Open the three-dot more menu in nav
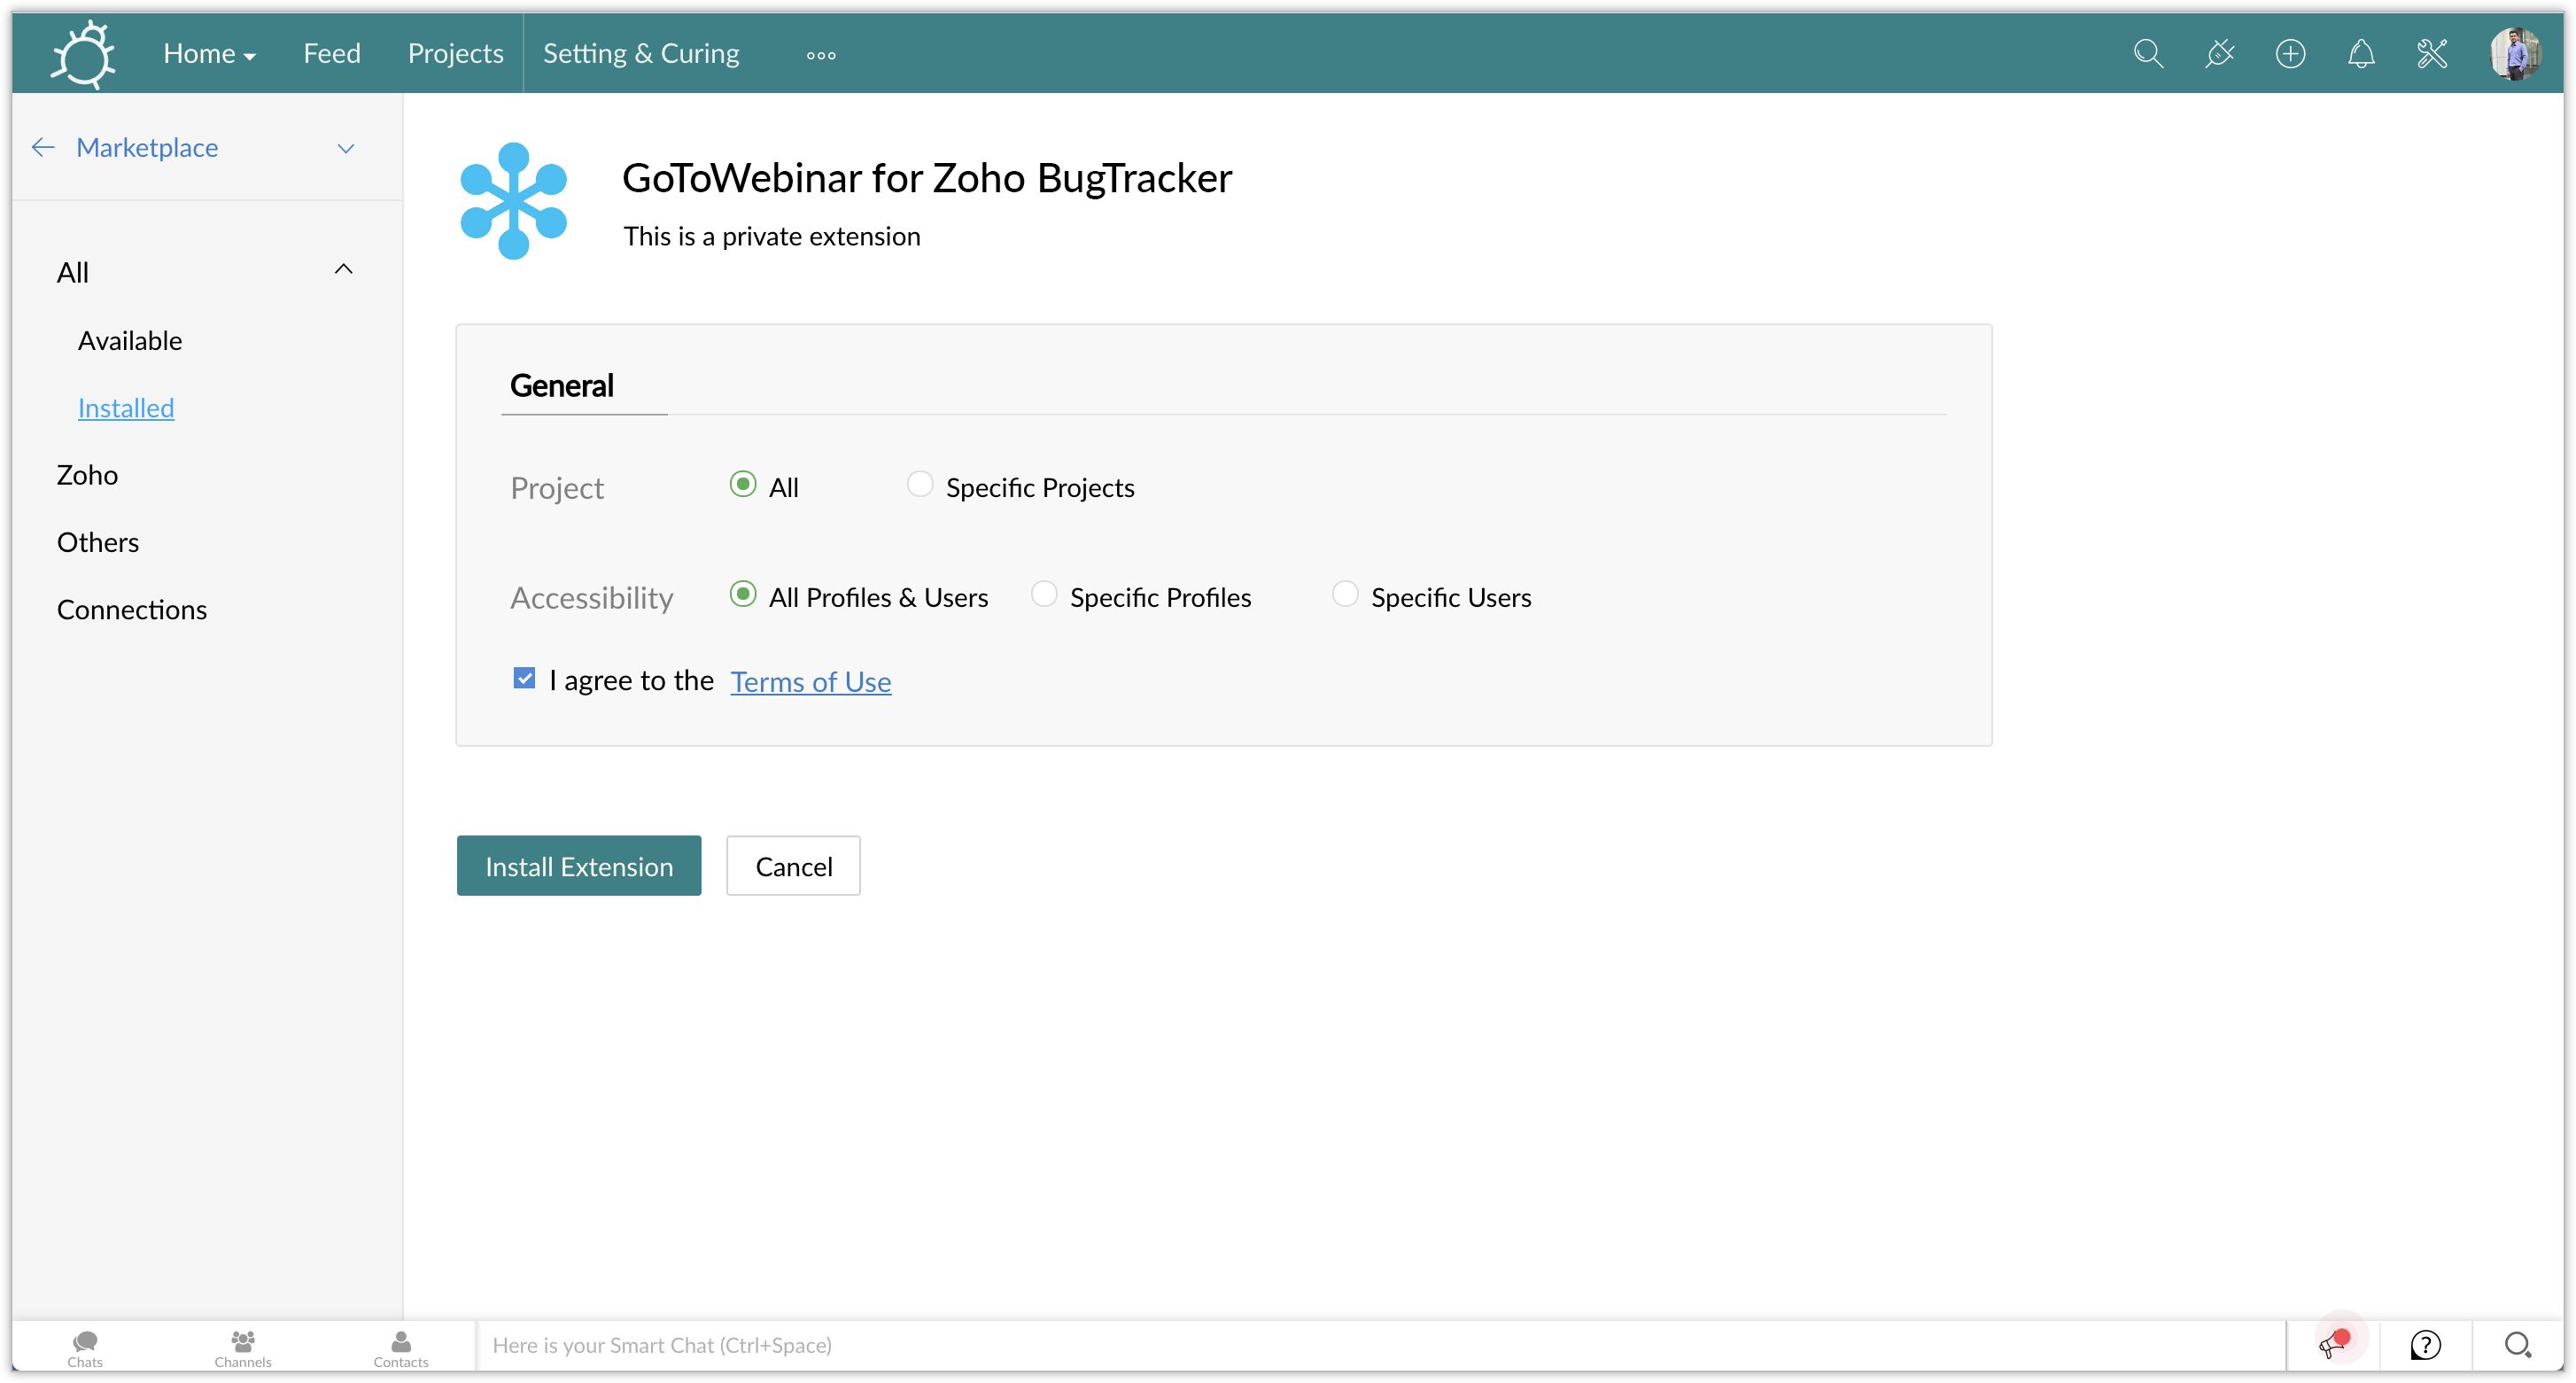The image size is (2576, 1383). pos(821,55)
